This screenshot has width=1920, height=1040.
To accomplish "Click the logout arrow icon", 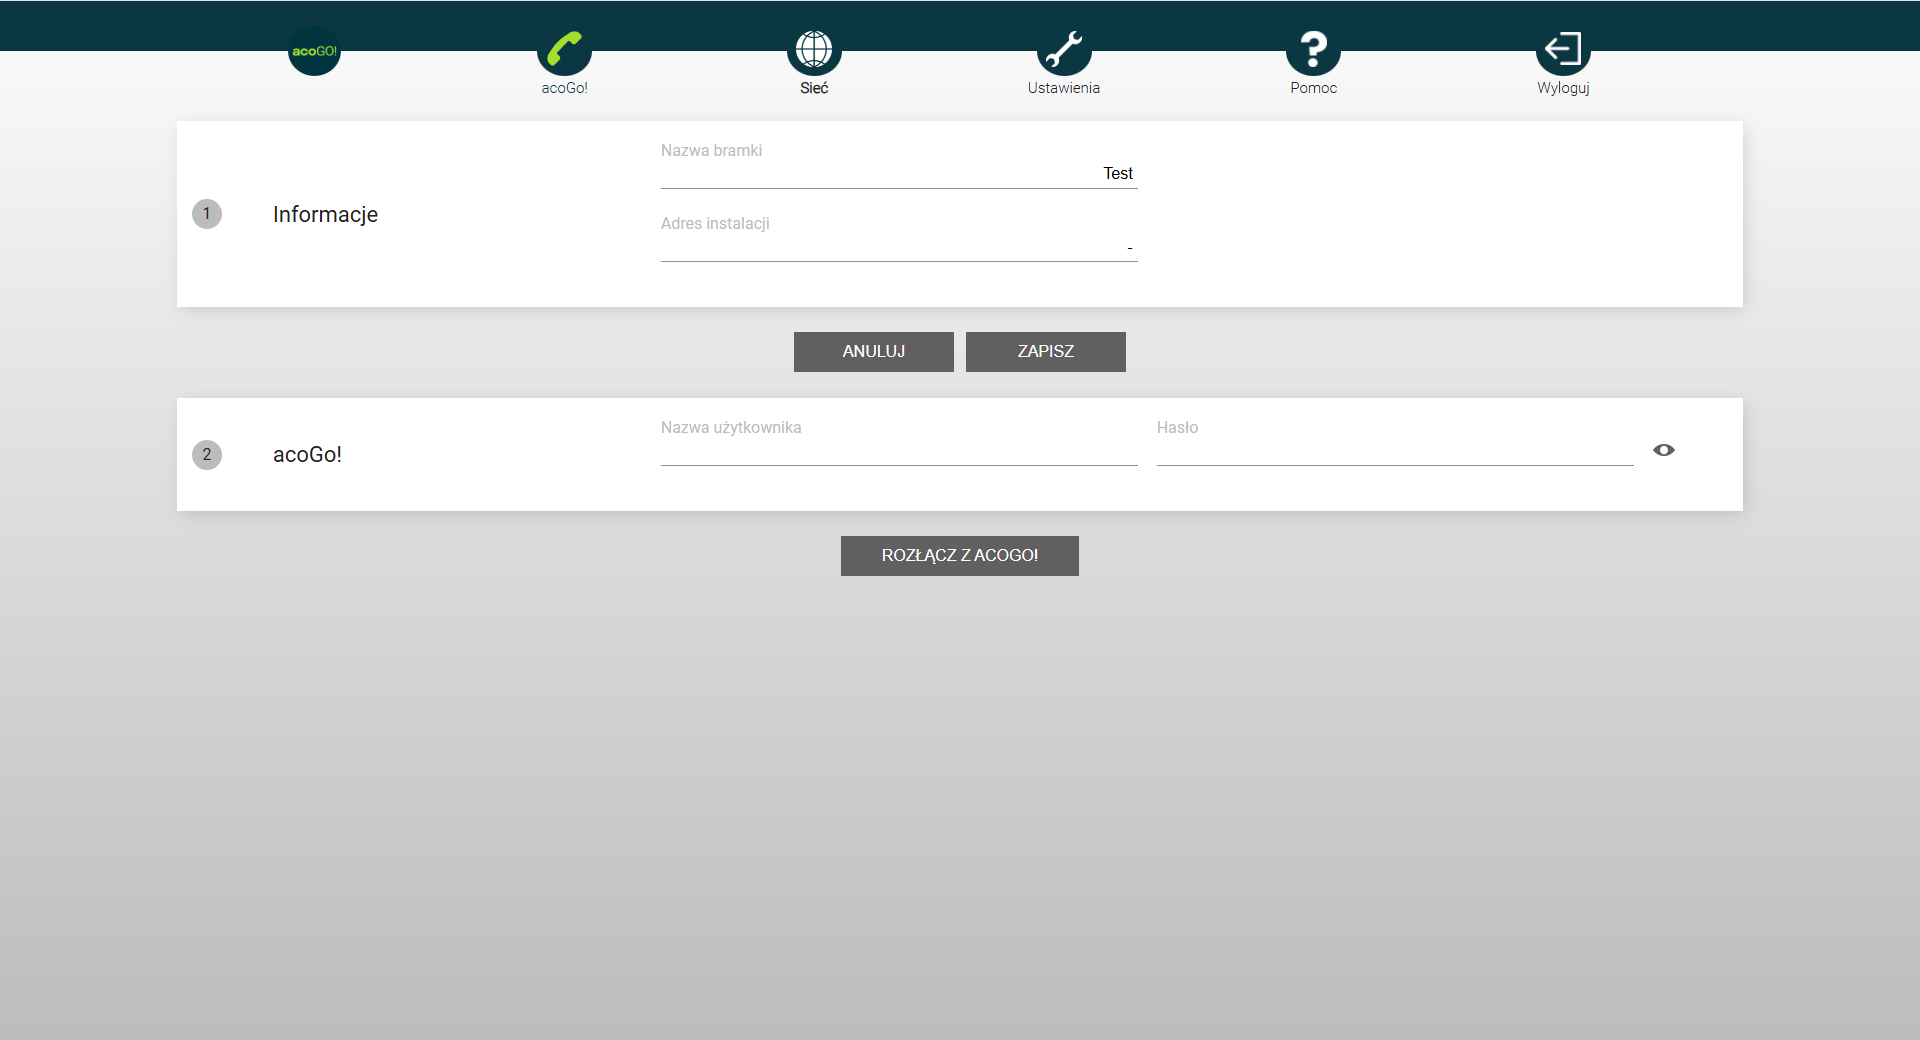I will tap(1563, 49).
